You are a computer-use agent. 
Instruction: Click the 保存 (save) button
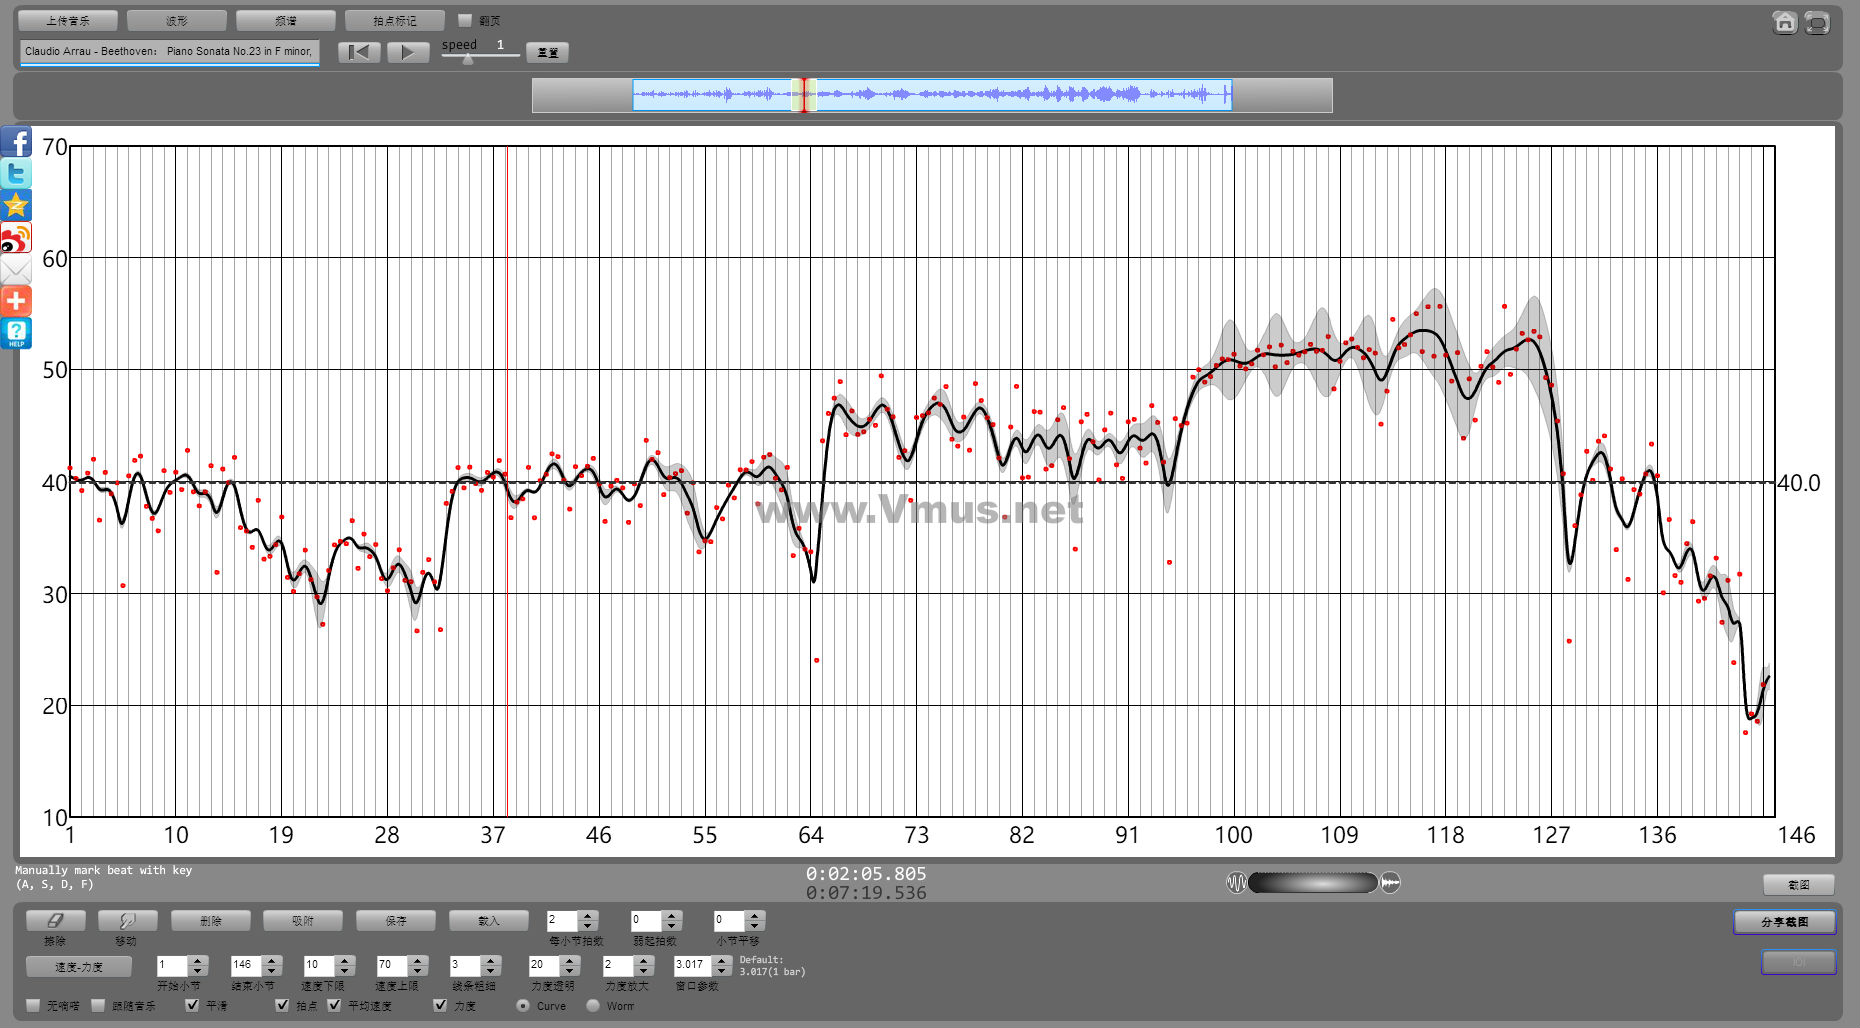pos(396,920)
